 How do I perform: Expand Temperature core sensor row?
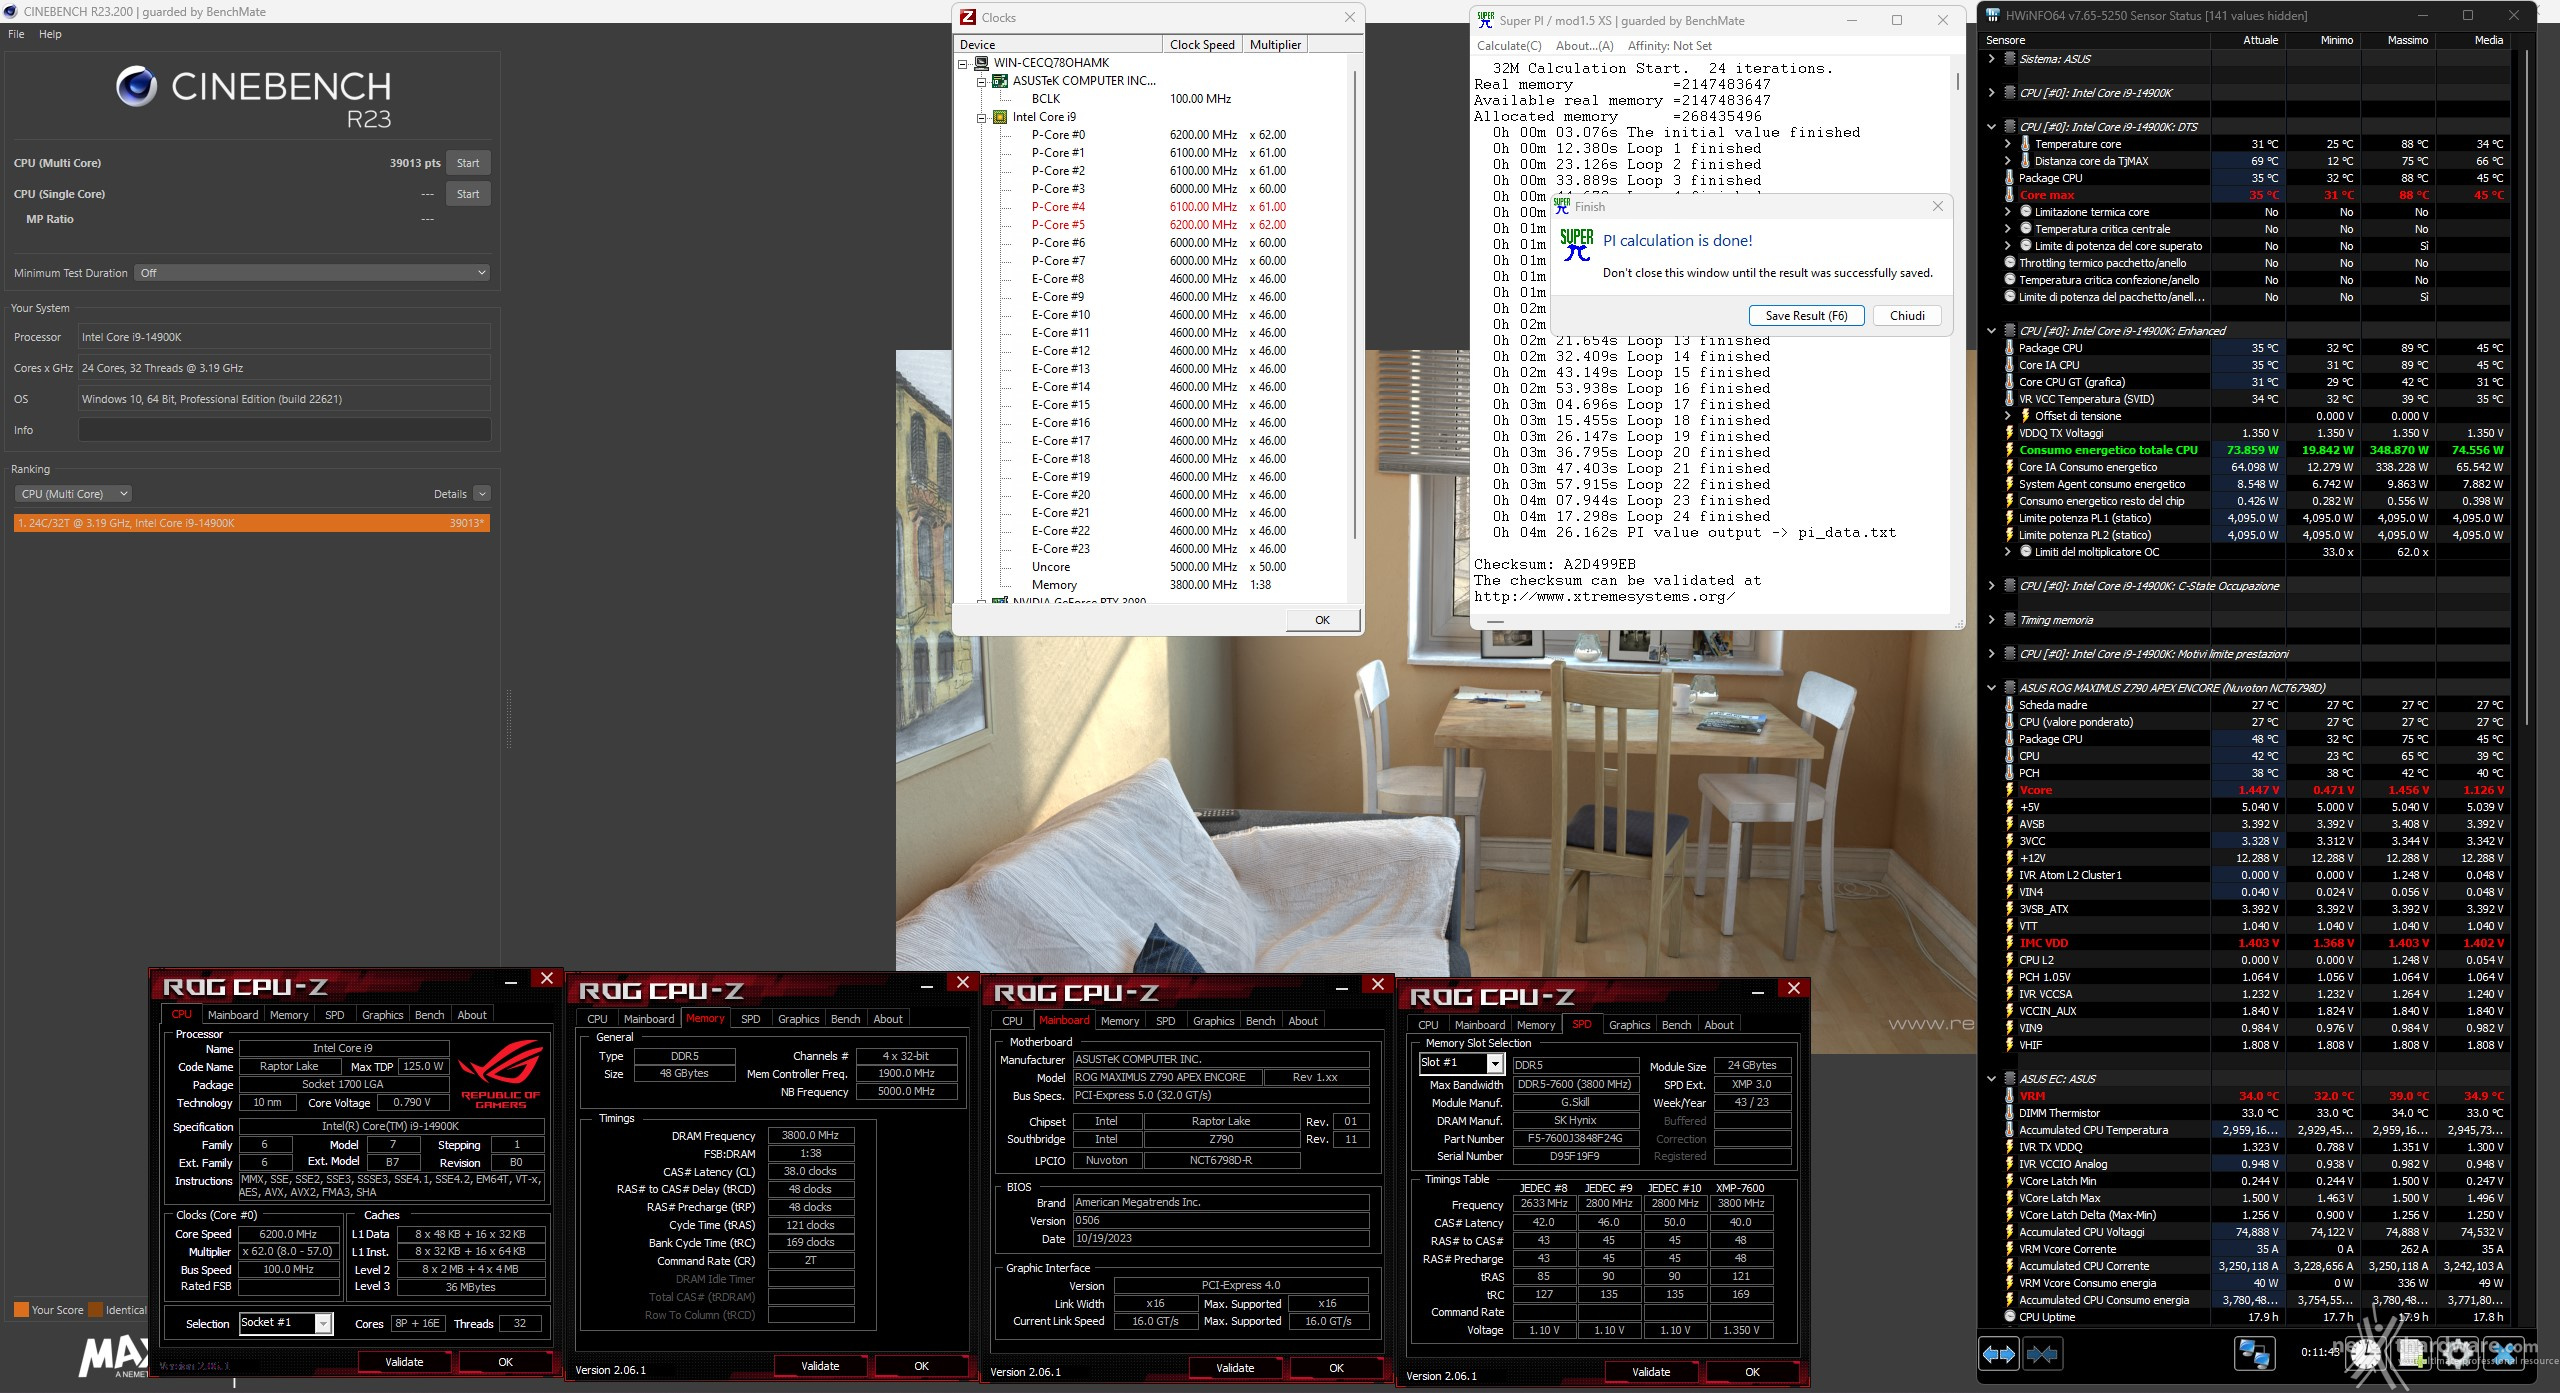[x=2007, y=144]
